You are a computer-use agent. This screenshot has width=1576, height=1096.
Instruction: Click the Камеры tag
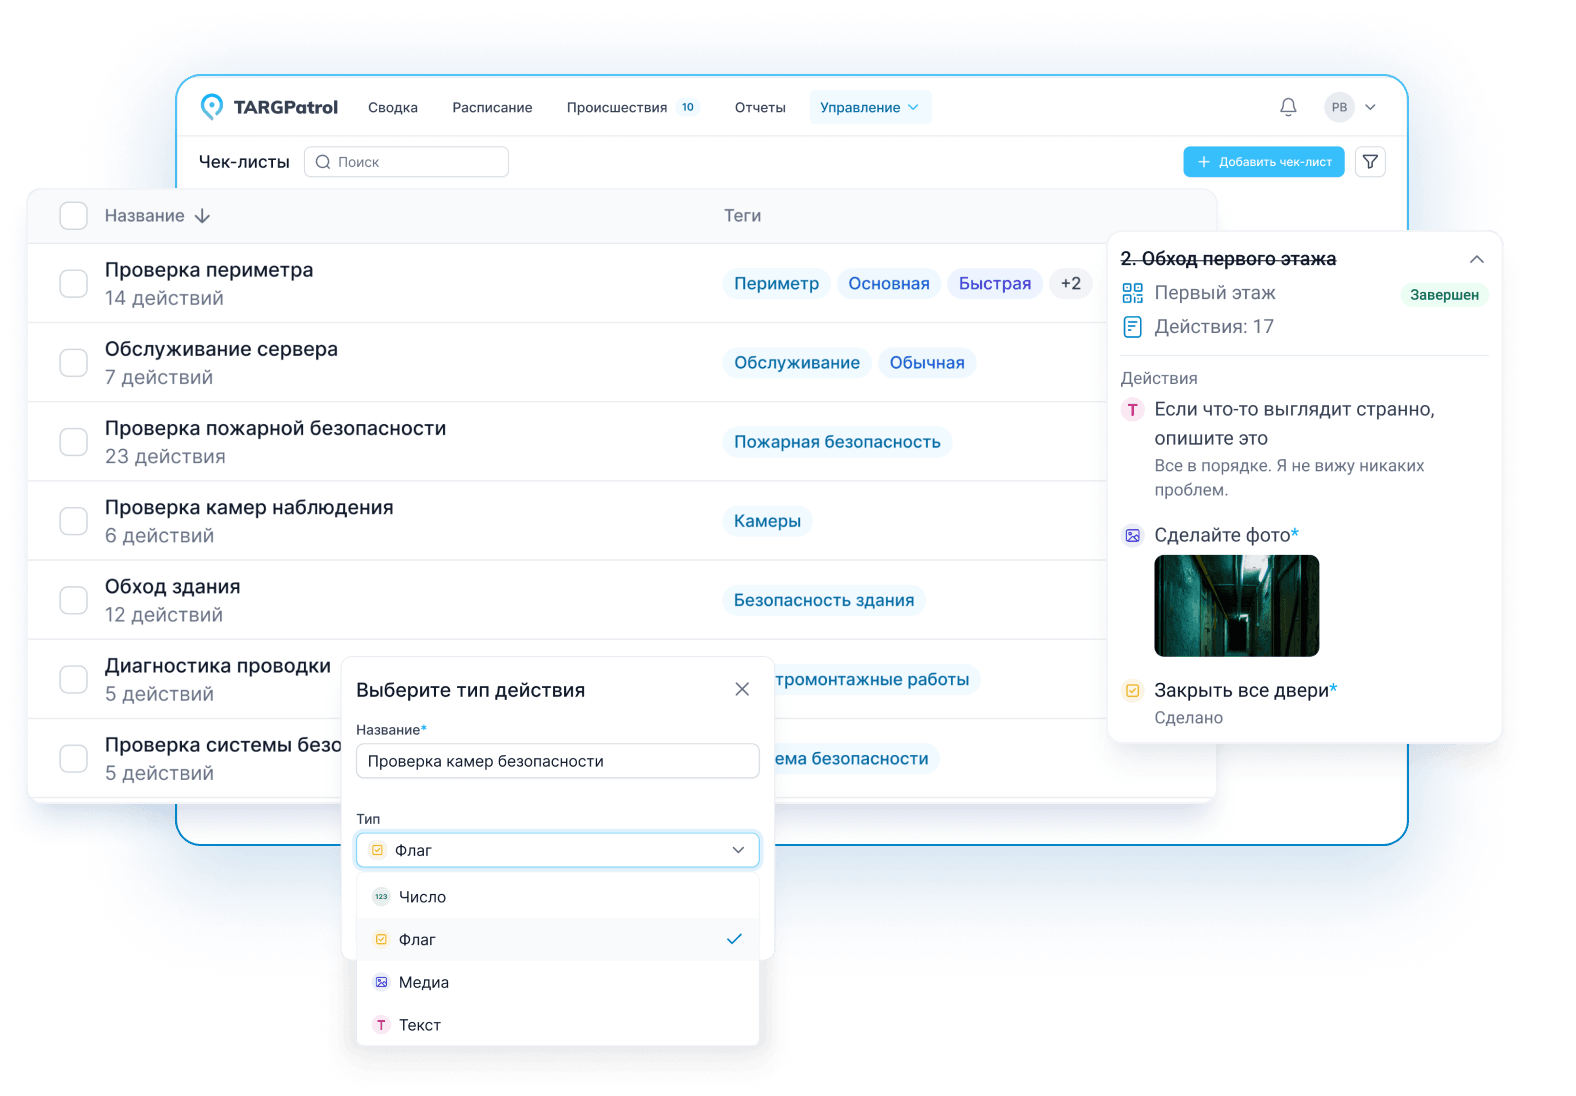pyautogui.click(x=767, y=521)
